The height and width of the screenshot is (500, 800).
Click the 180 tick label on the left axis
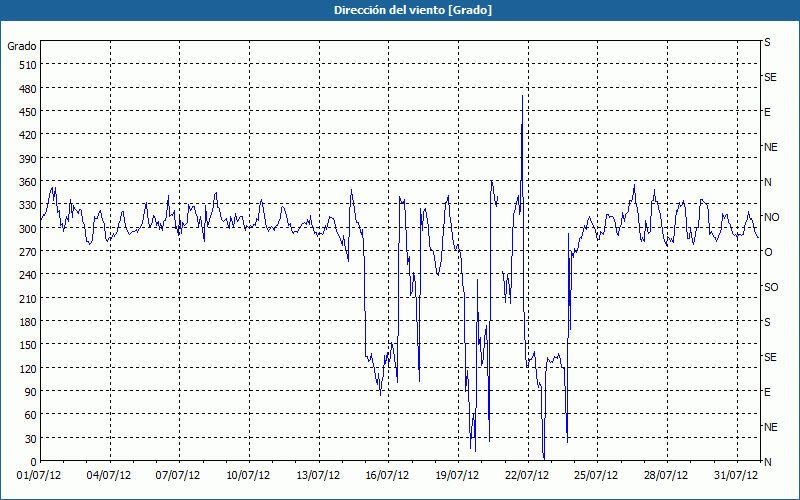click(x=28, y=322)
